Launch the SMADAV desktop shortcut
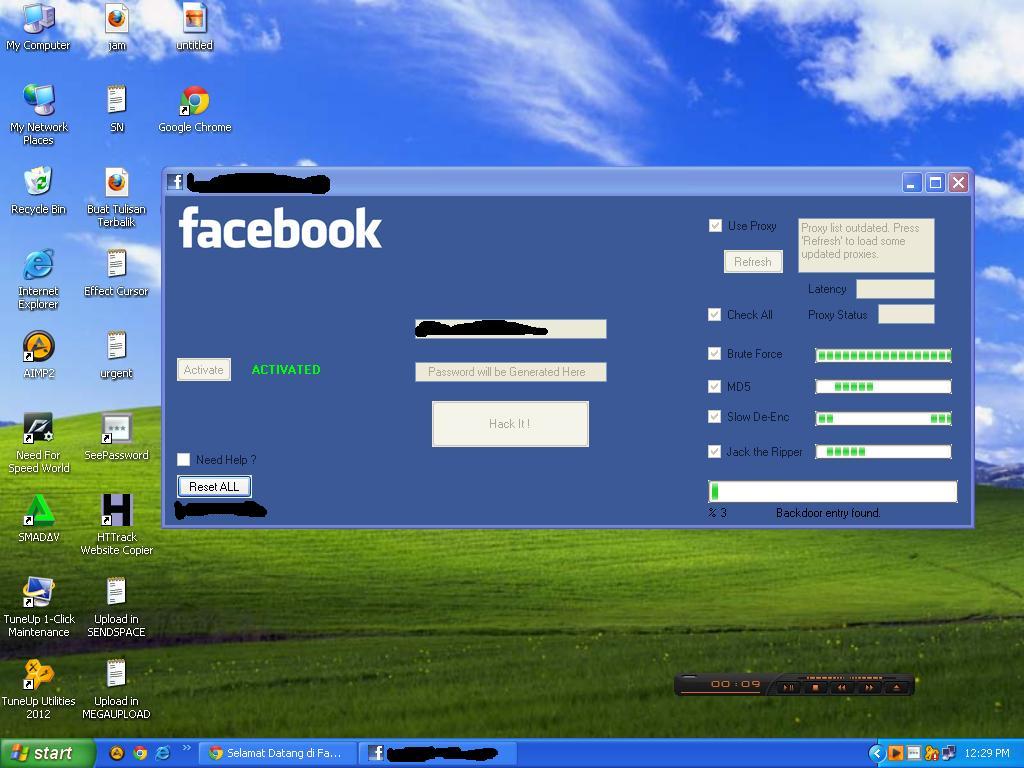 click(x=39, y=519)
